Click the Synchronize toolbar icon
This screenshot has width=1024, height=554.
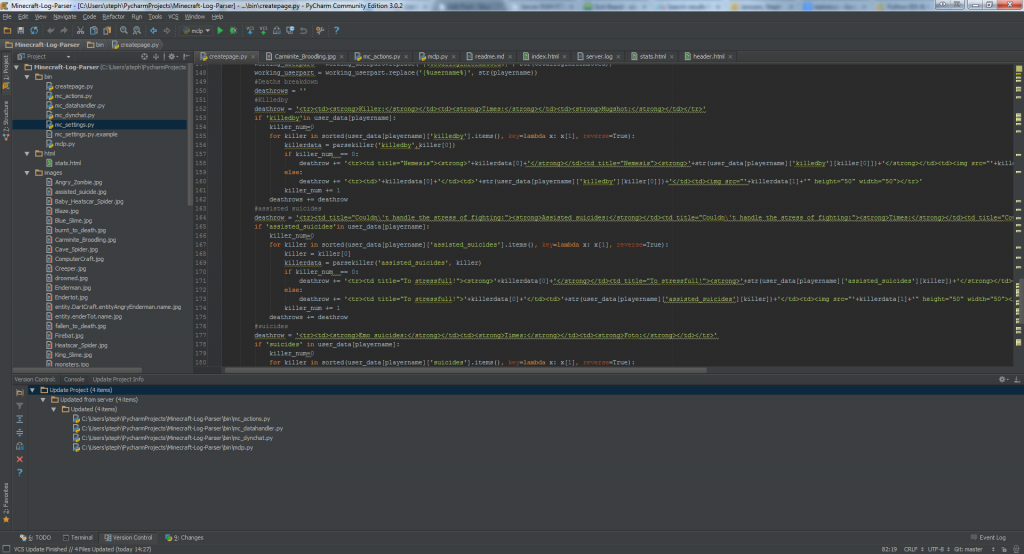coord(34,30)
